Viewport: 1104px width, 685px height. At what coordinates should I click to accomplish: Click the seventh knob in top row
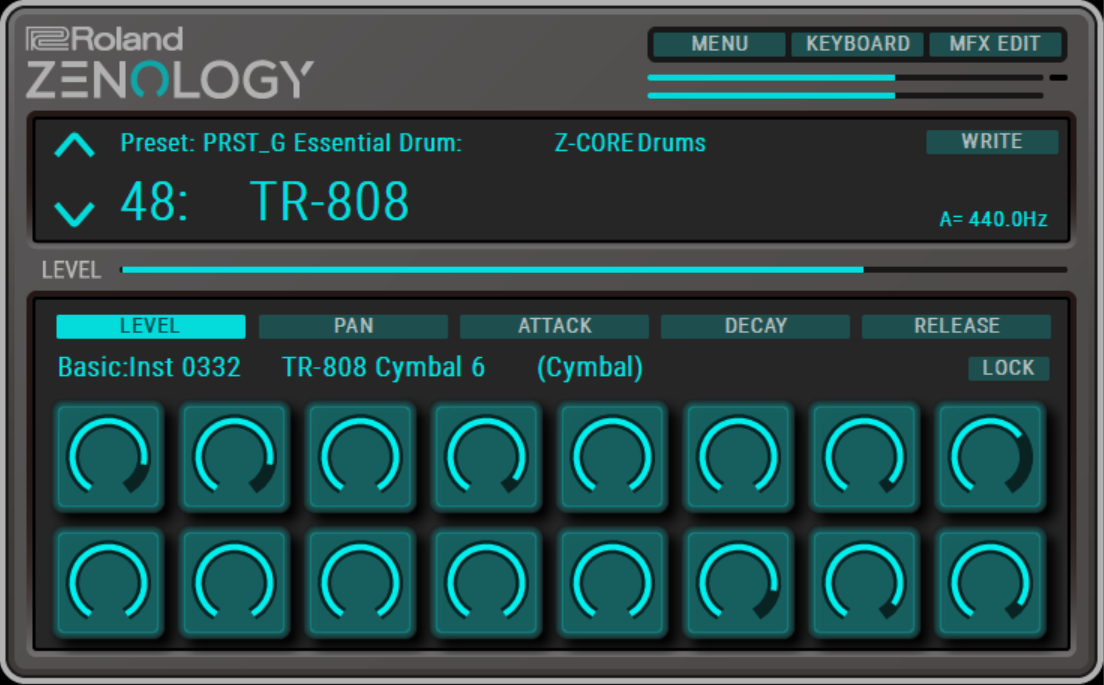coord(865,456)
